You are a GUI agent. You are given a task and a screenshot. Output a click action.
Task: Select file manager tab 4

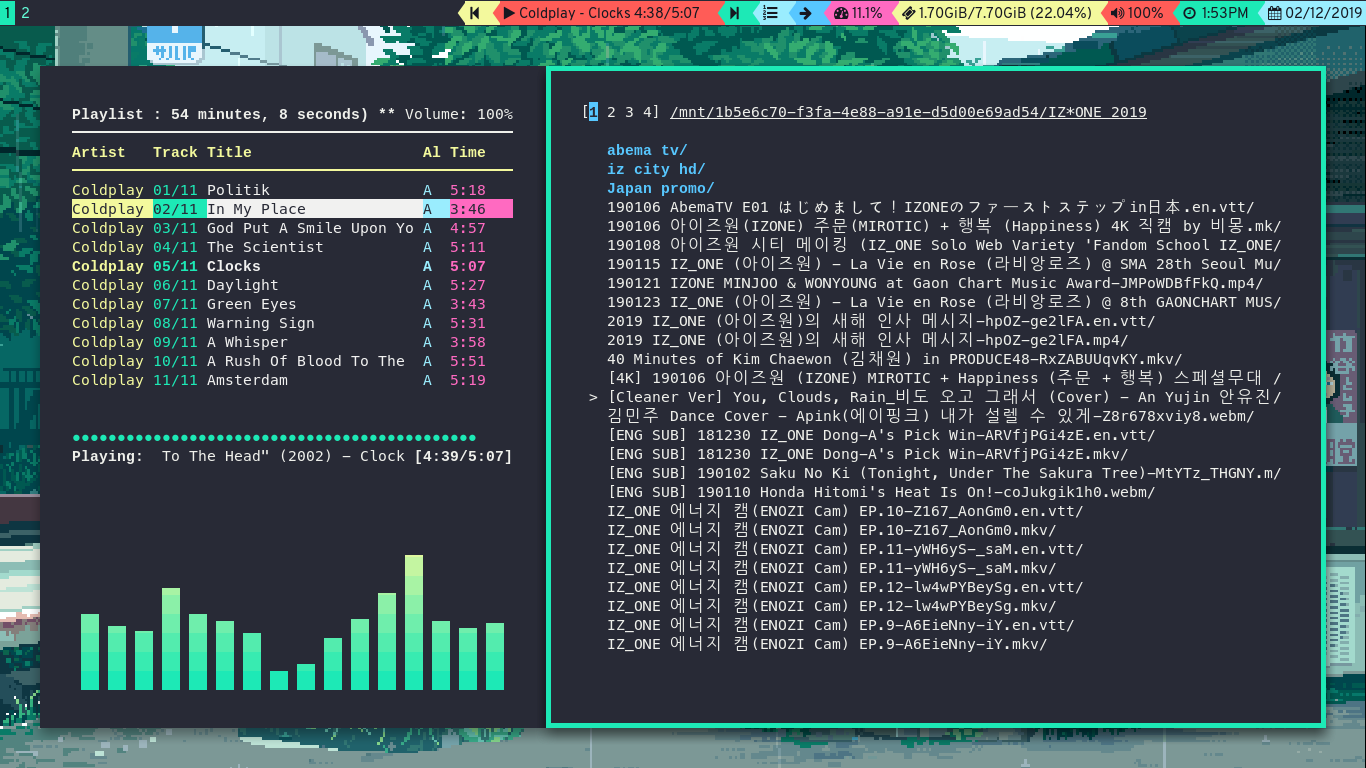(647, 112)
